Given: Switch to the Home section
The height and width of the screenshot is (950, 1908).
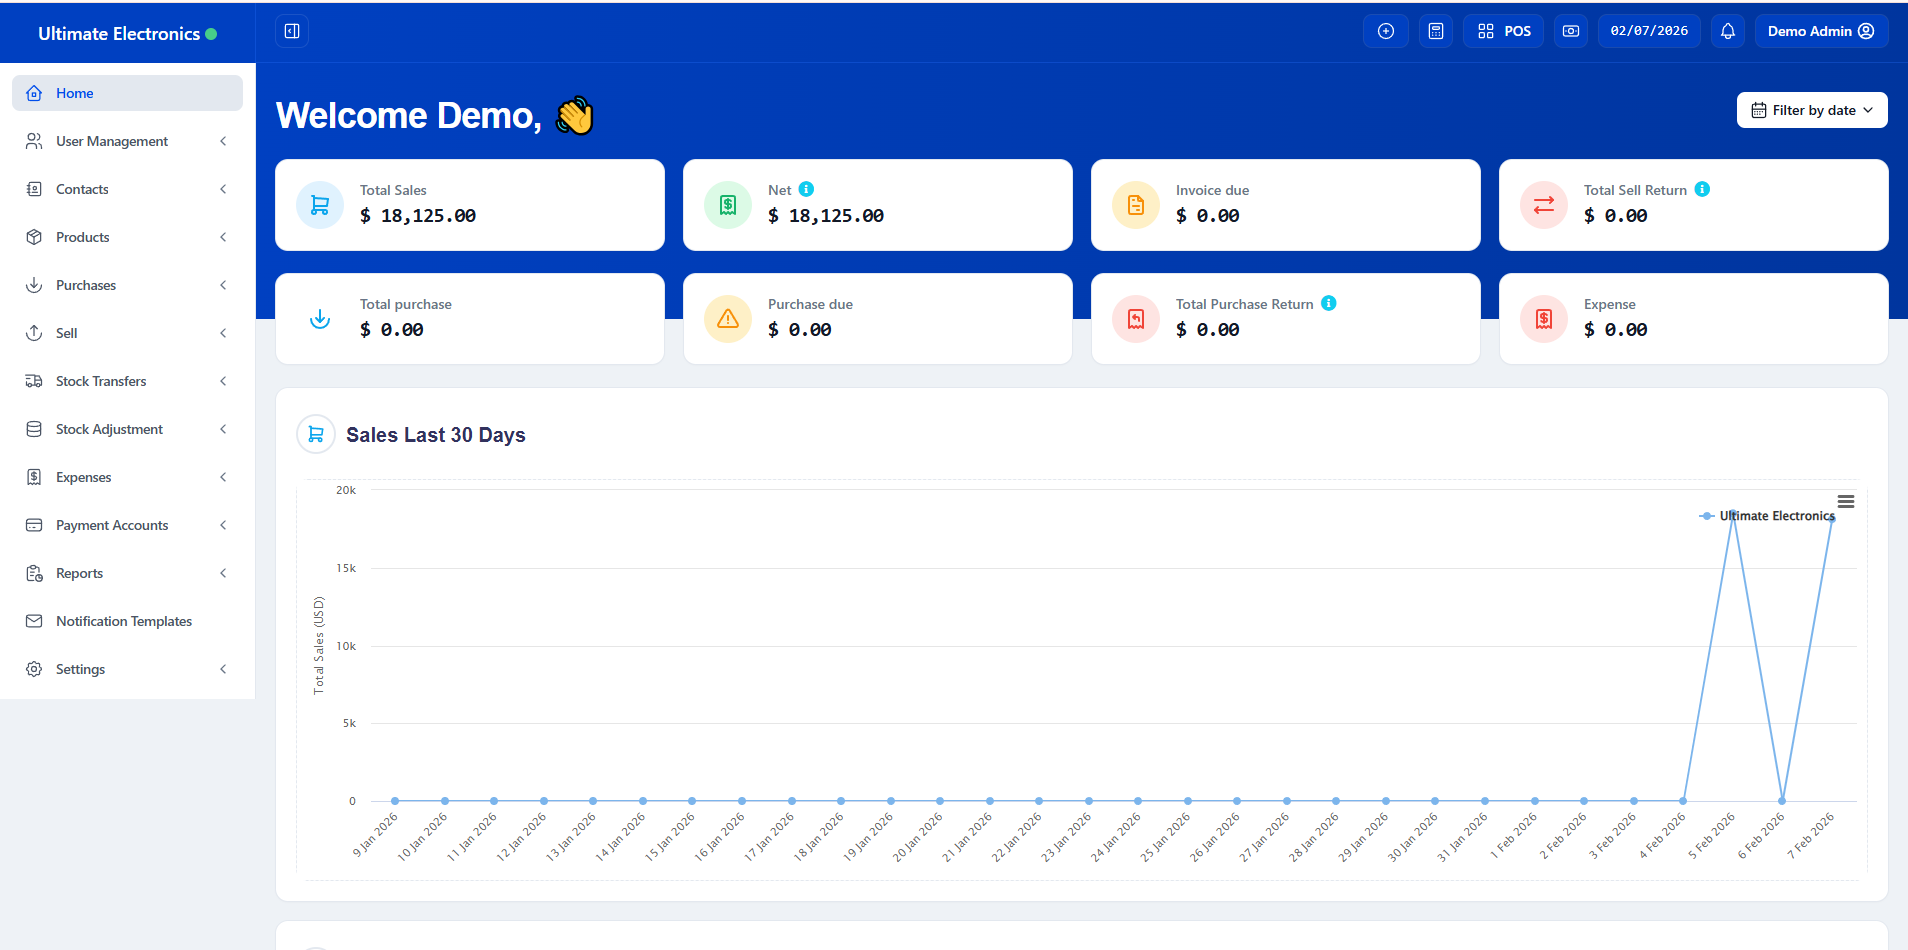Looking at the screenshot, I should coord(75,92).
